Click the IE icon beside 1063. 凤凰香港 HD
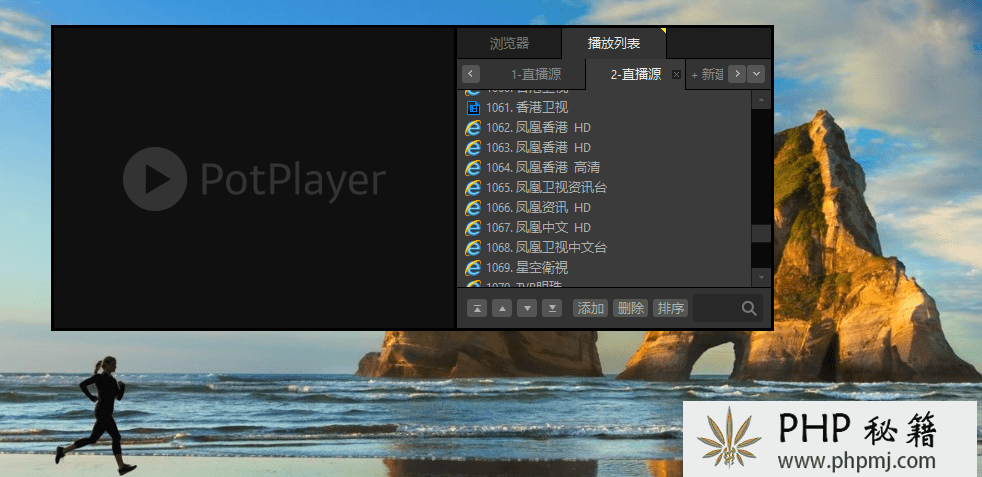The height and width of the screenshot is (477, 982). click(x=473, y=148)
